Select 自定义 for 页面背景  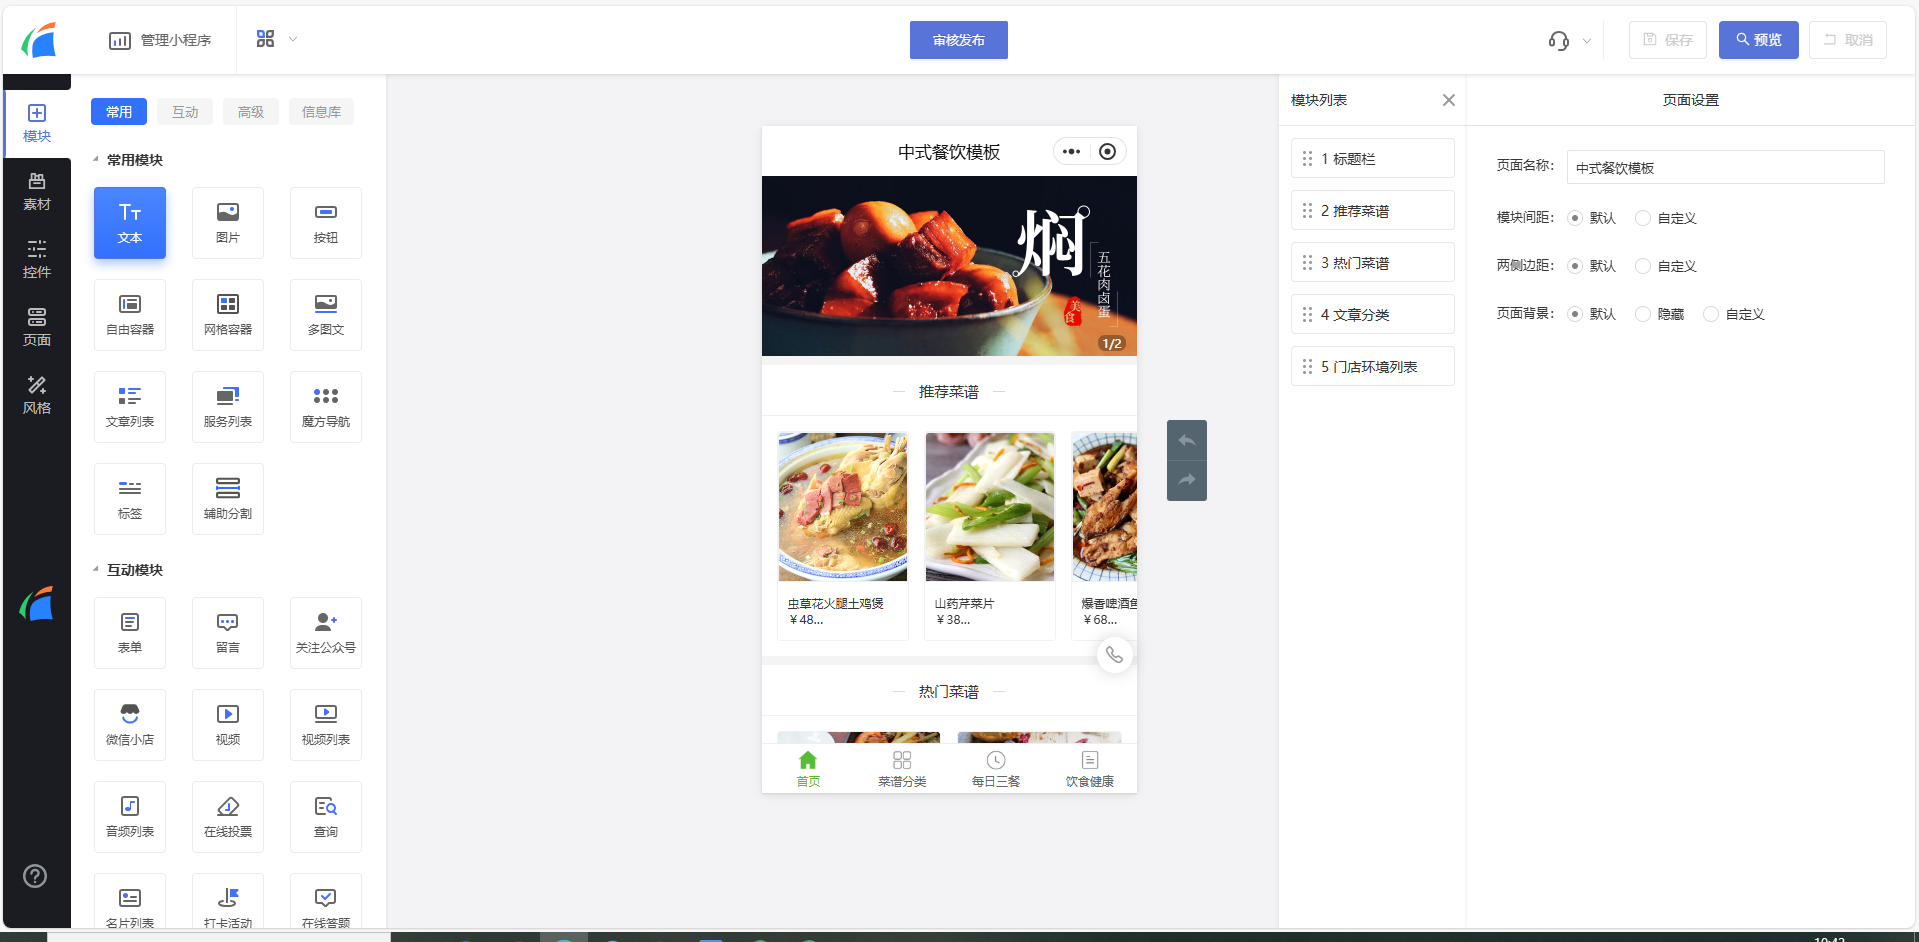coord(1711,314)
